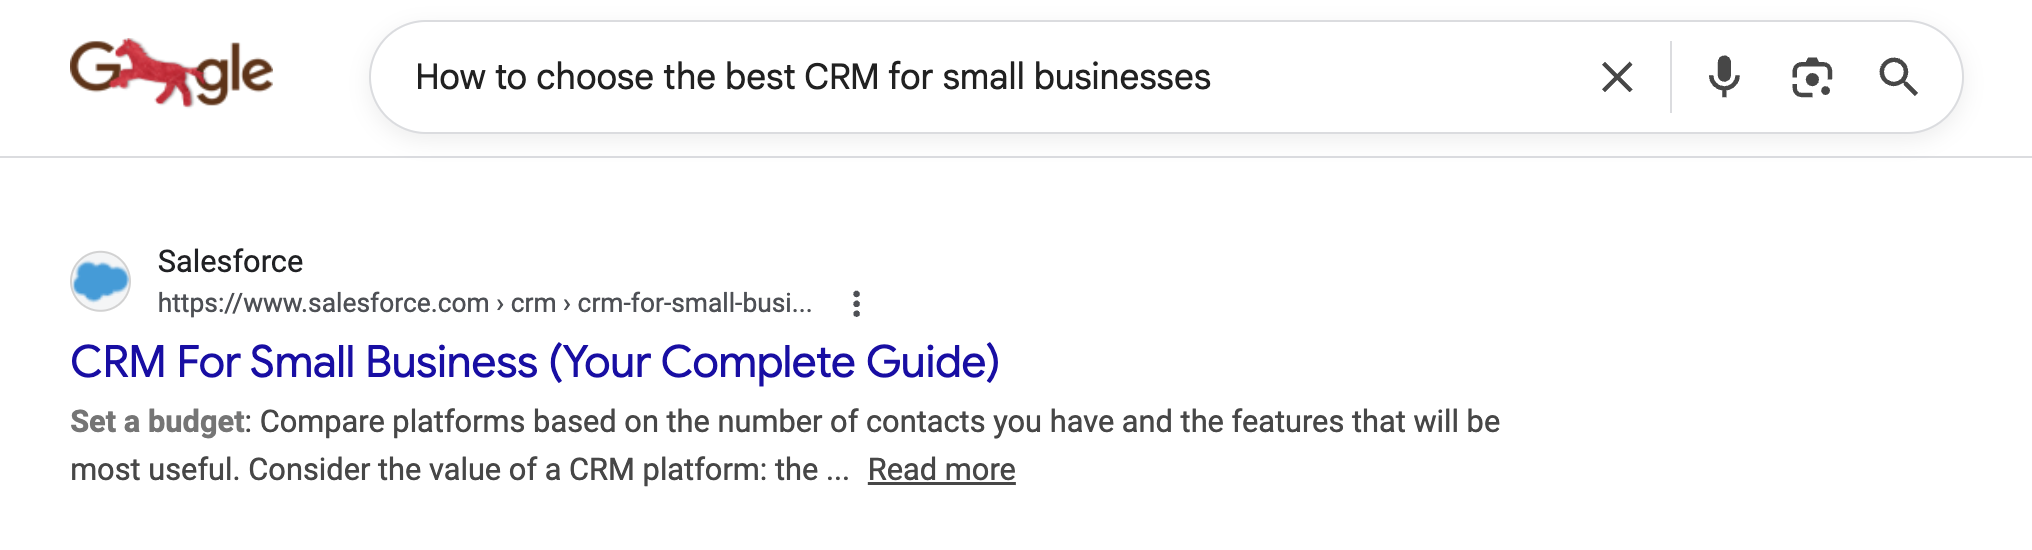2032x550 pixels.
Task: Start a voice search with the microphone
Action: click(x=1724, y=77)
